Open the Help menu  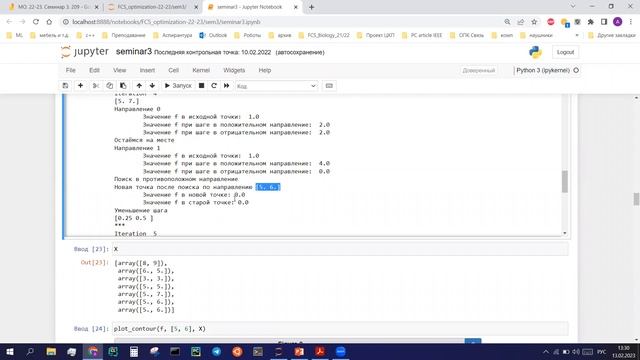(x=264, y=70)
